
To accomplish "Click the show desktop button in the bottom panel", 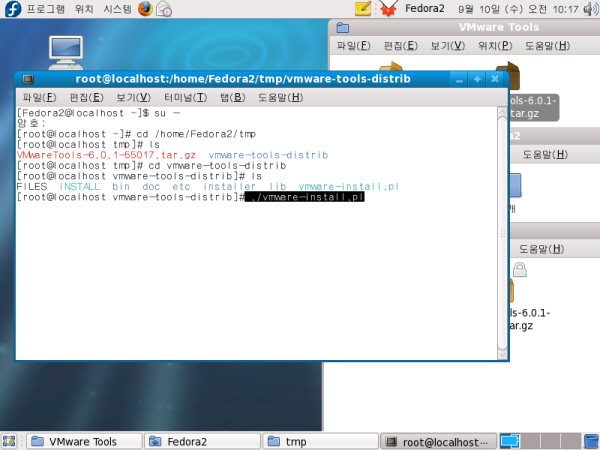I will (10, 441).
